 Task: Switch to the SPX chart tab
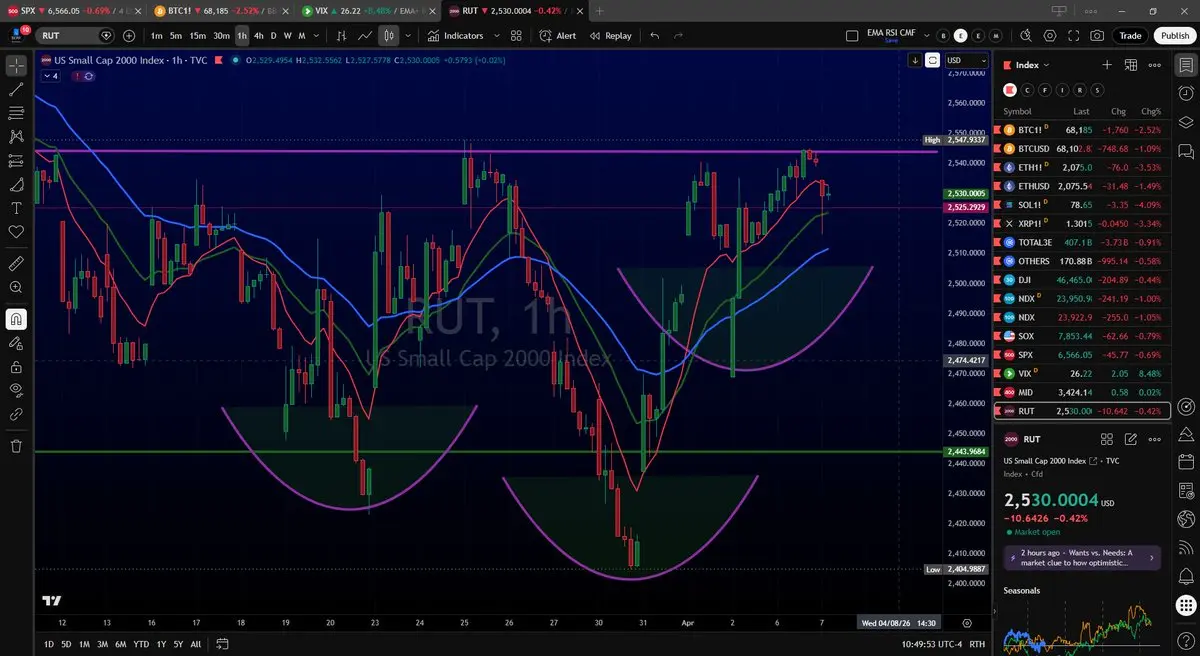click(75, 10)
